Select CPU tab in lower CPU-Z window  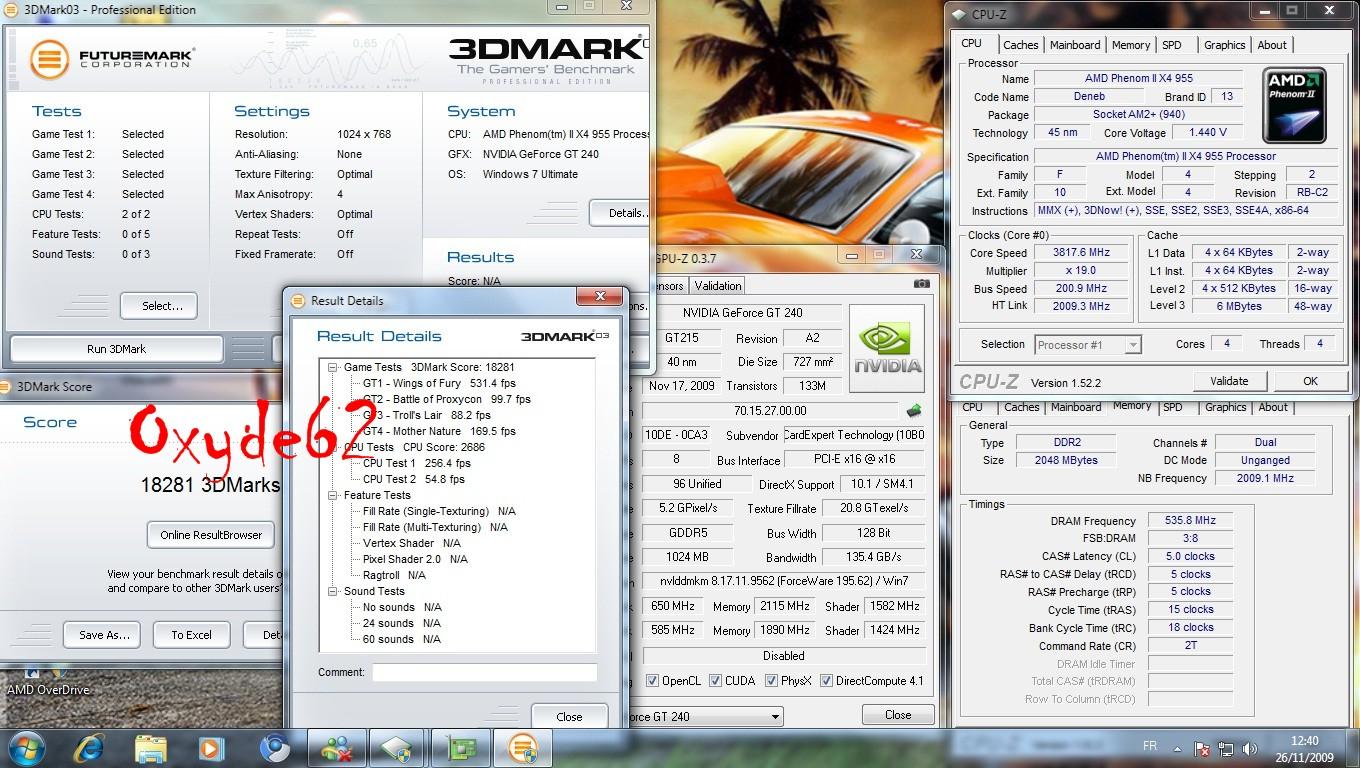tap(972, 407)
